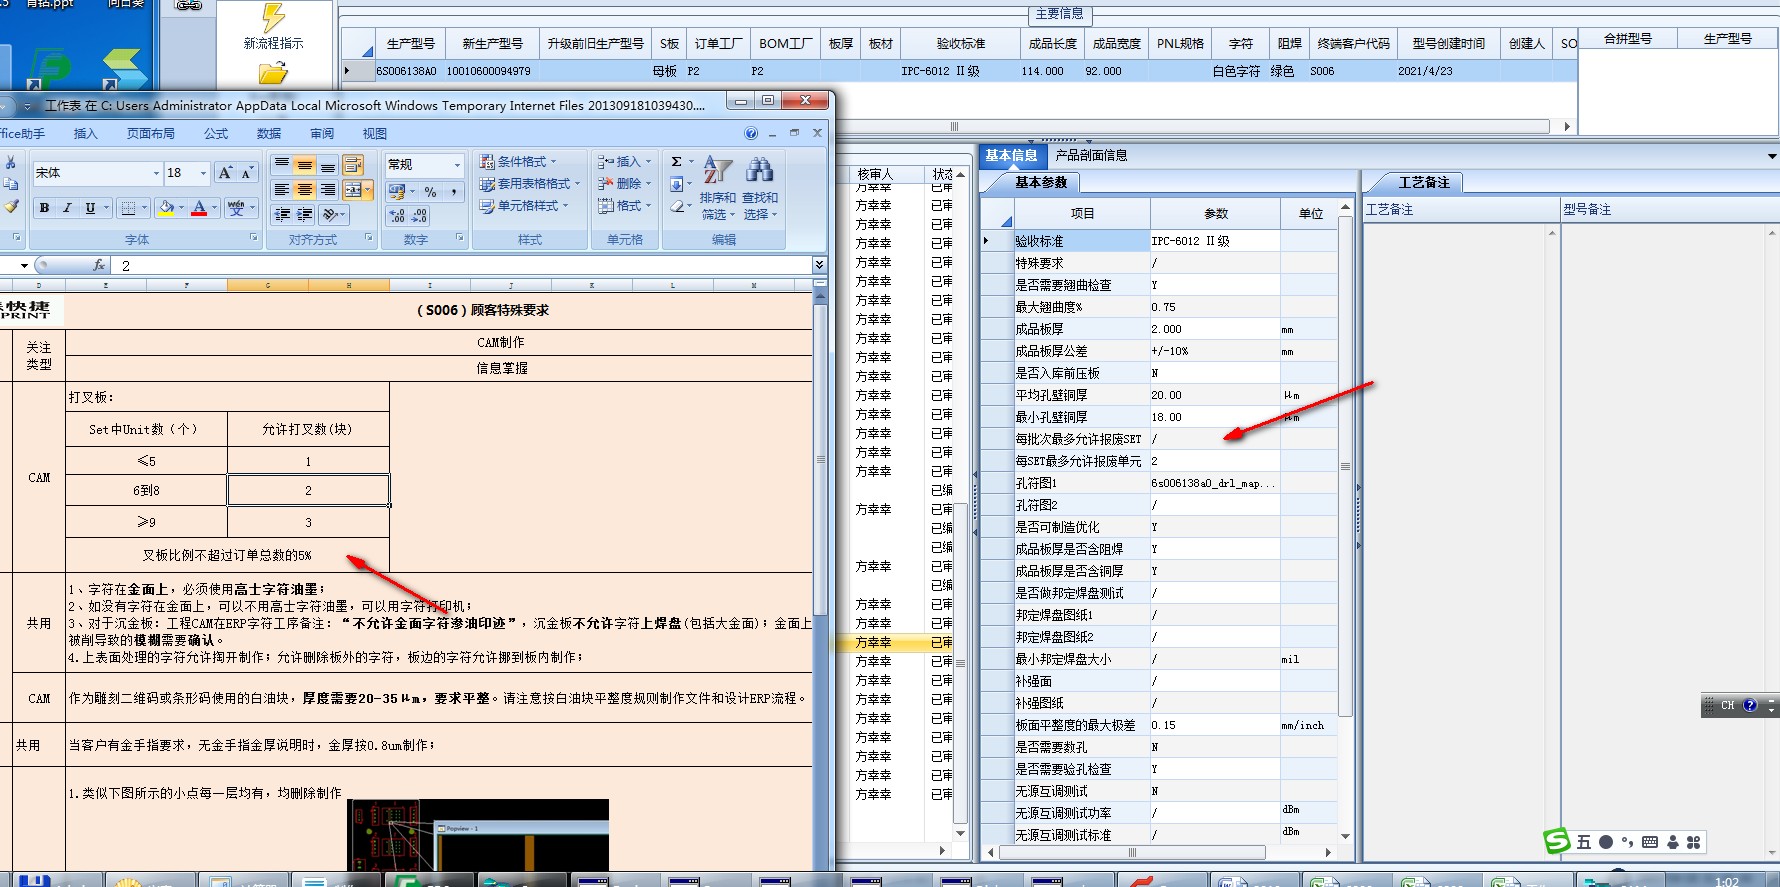The image size is (1780, 887).
Task: Open the cell borders button
Action: click(x=128, y=208)
